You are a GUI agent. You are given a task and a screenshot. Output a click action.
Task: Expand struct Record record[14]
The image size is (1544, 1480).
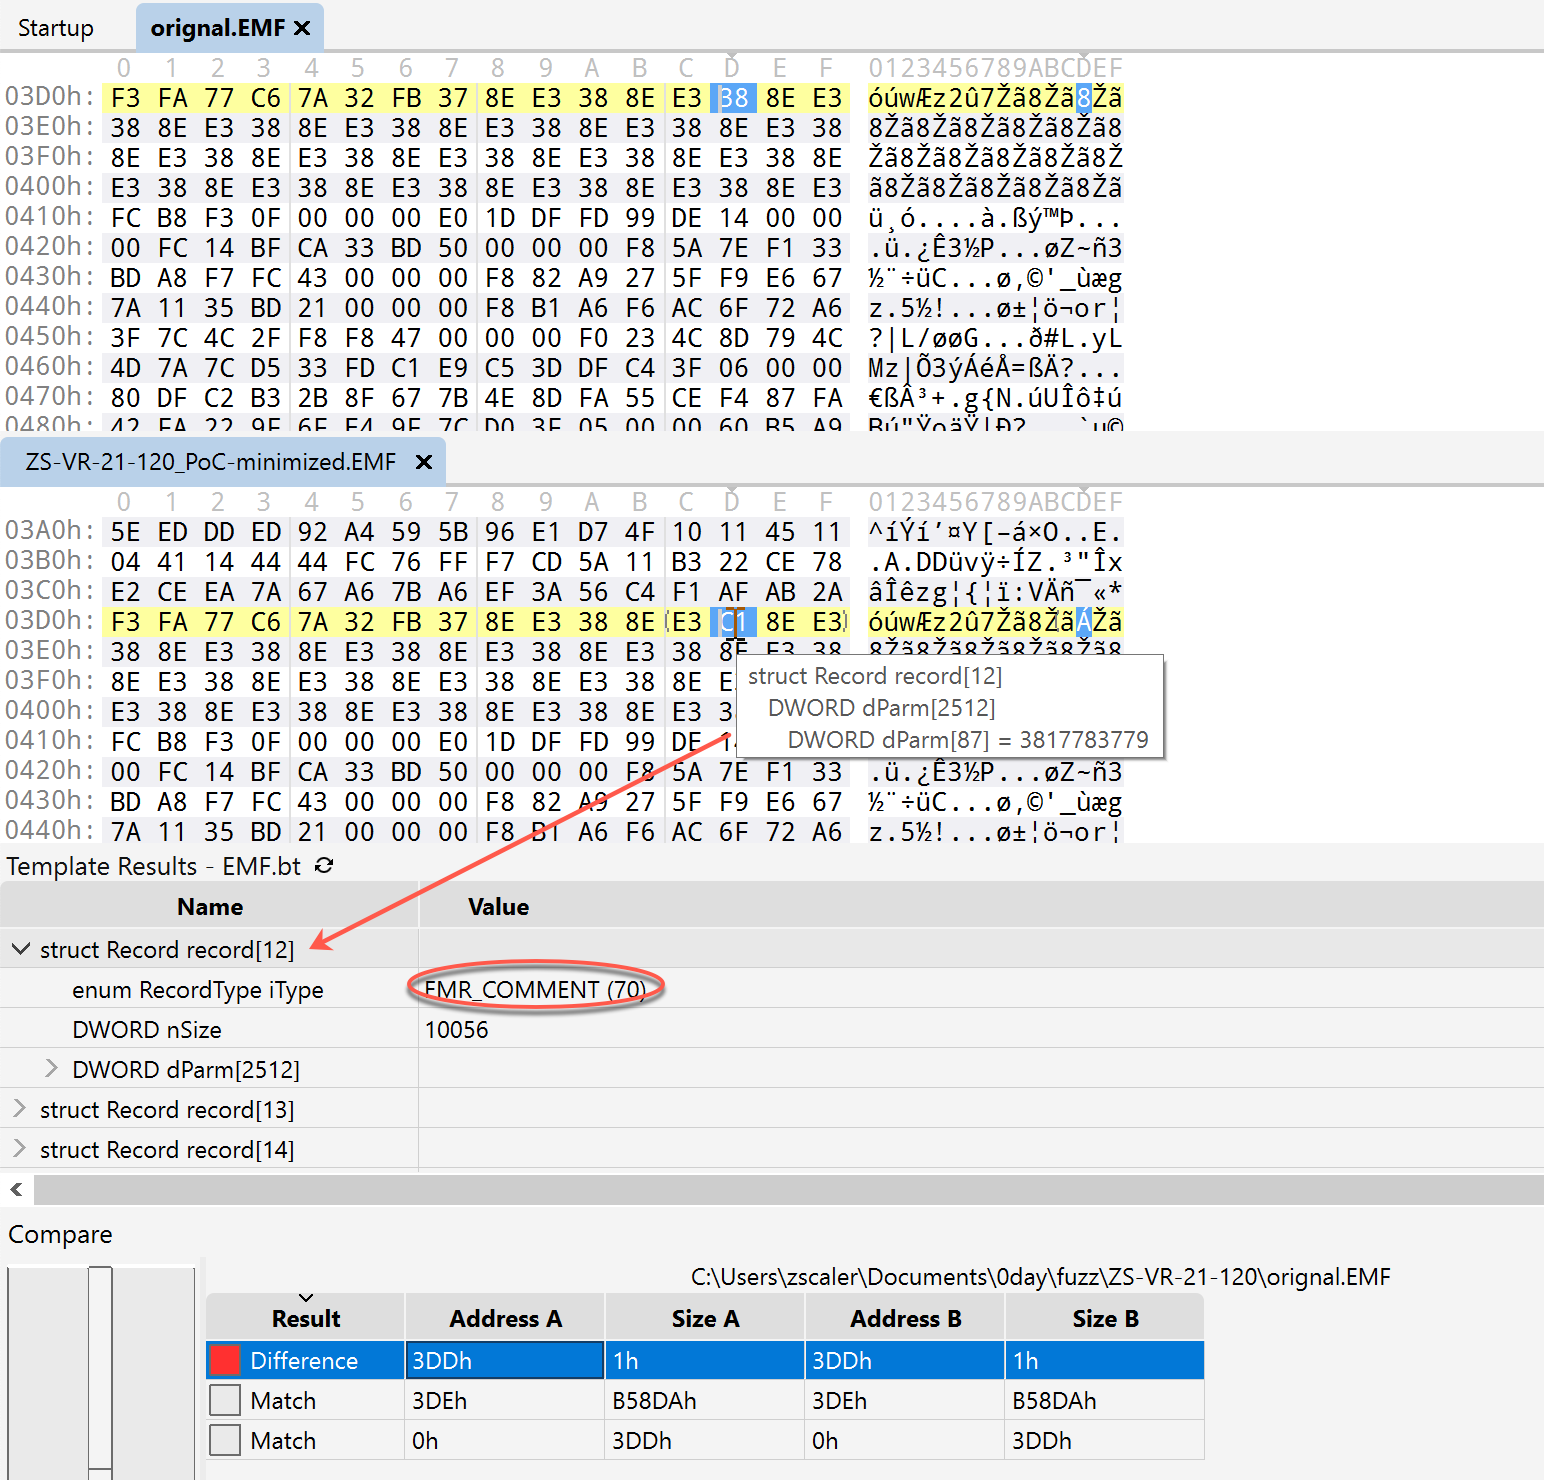[x=20, y=1149]
